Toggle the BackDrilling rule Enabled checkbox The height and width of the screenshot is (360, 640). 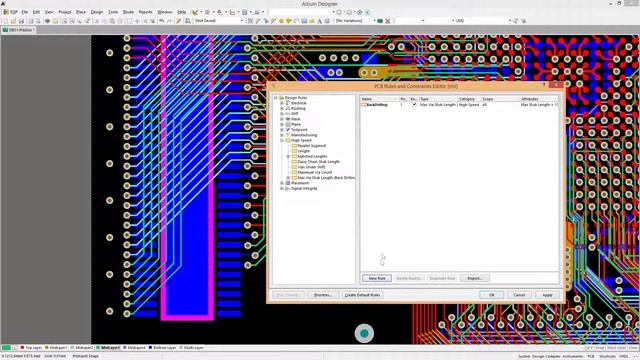[414, 105]
